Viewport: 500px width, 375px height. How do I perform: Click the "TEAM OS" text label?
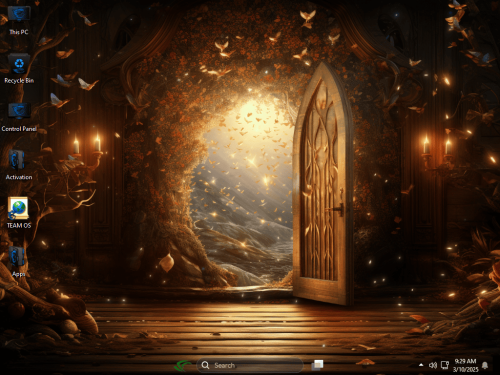point(19,226)
